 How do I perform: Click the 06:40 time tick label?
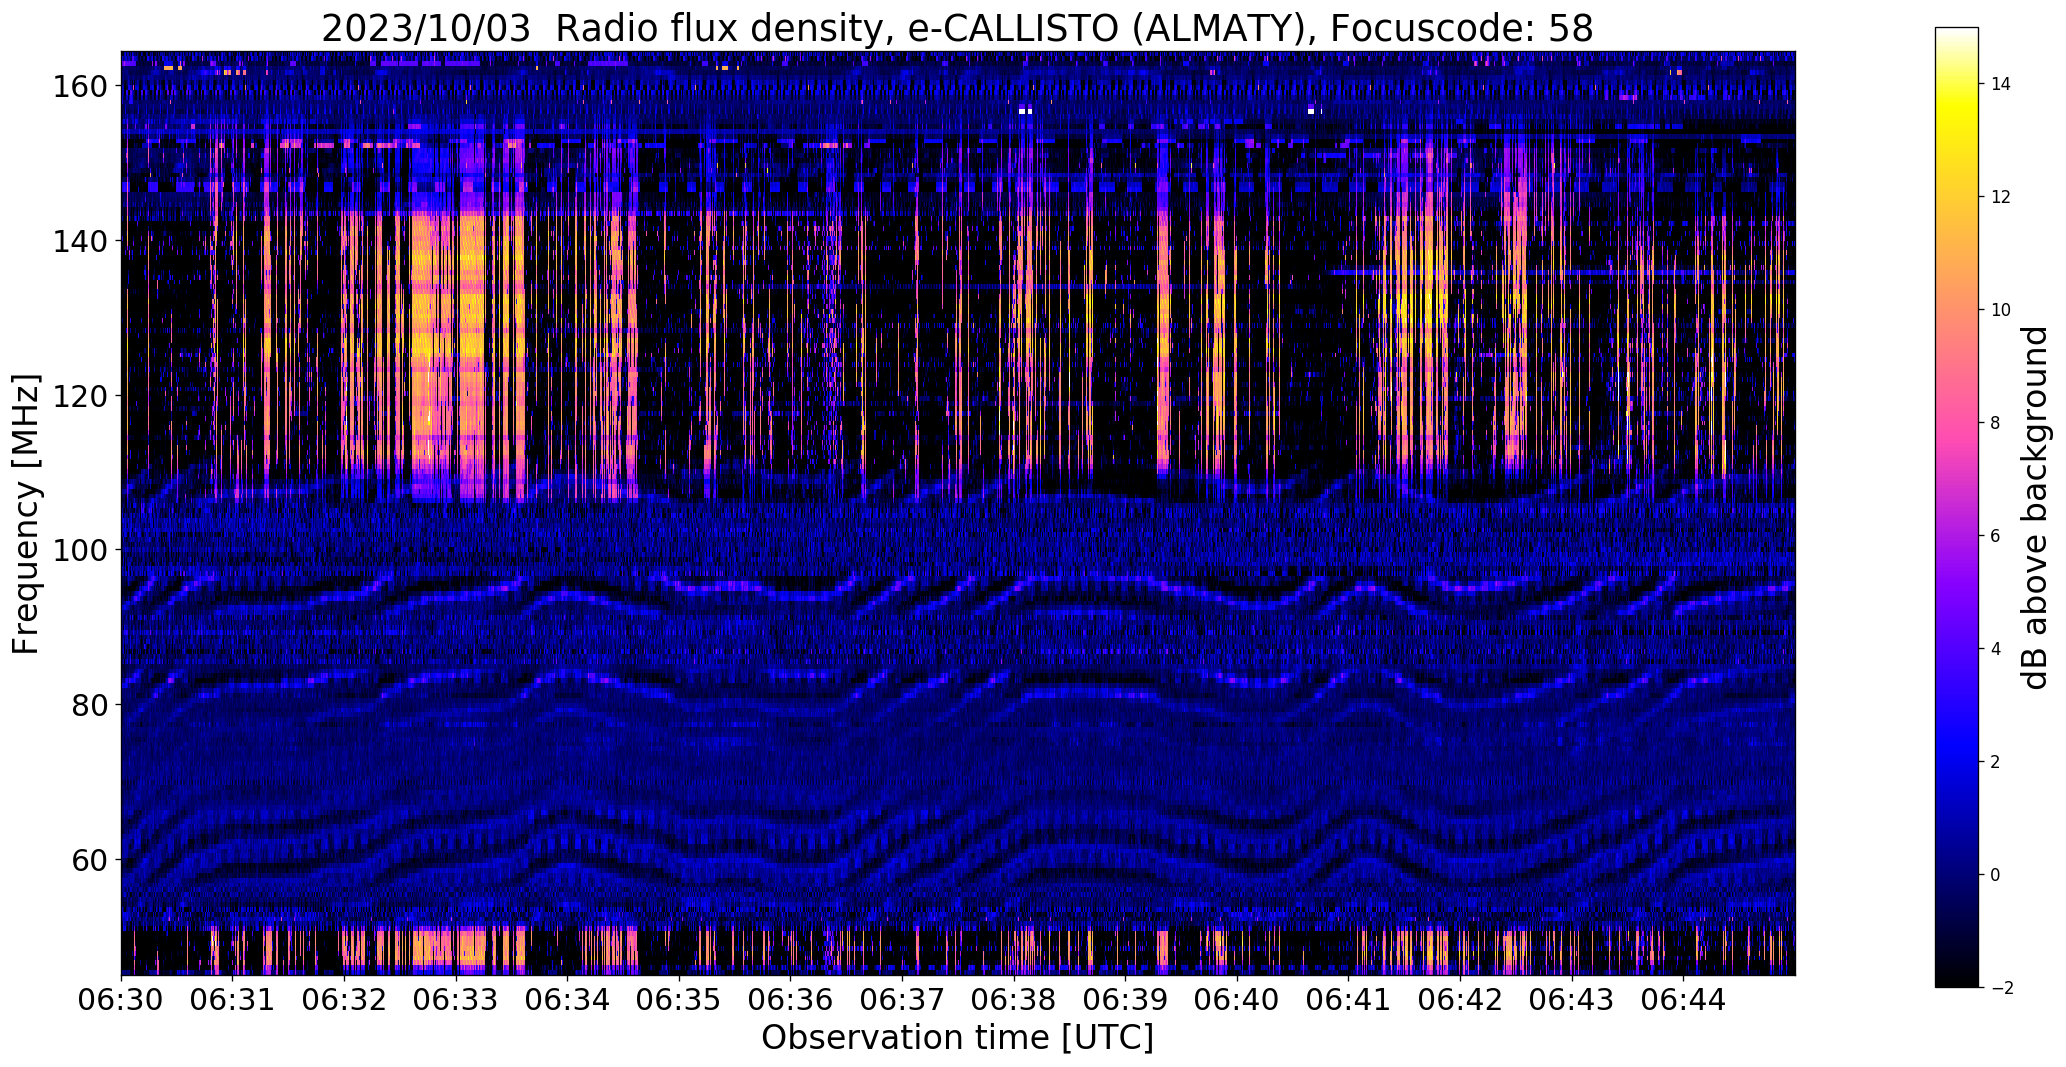click(1236, 999)
